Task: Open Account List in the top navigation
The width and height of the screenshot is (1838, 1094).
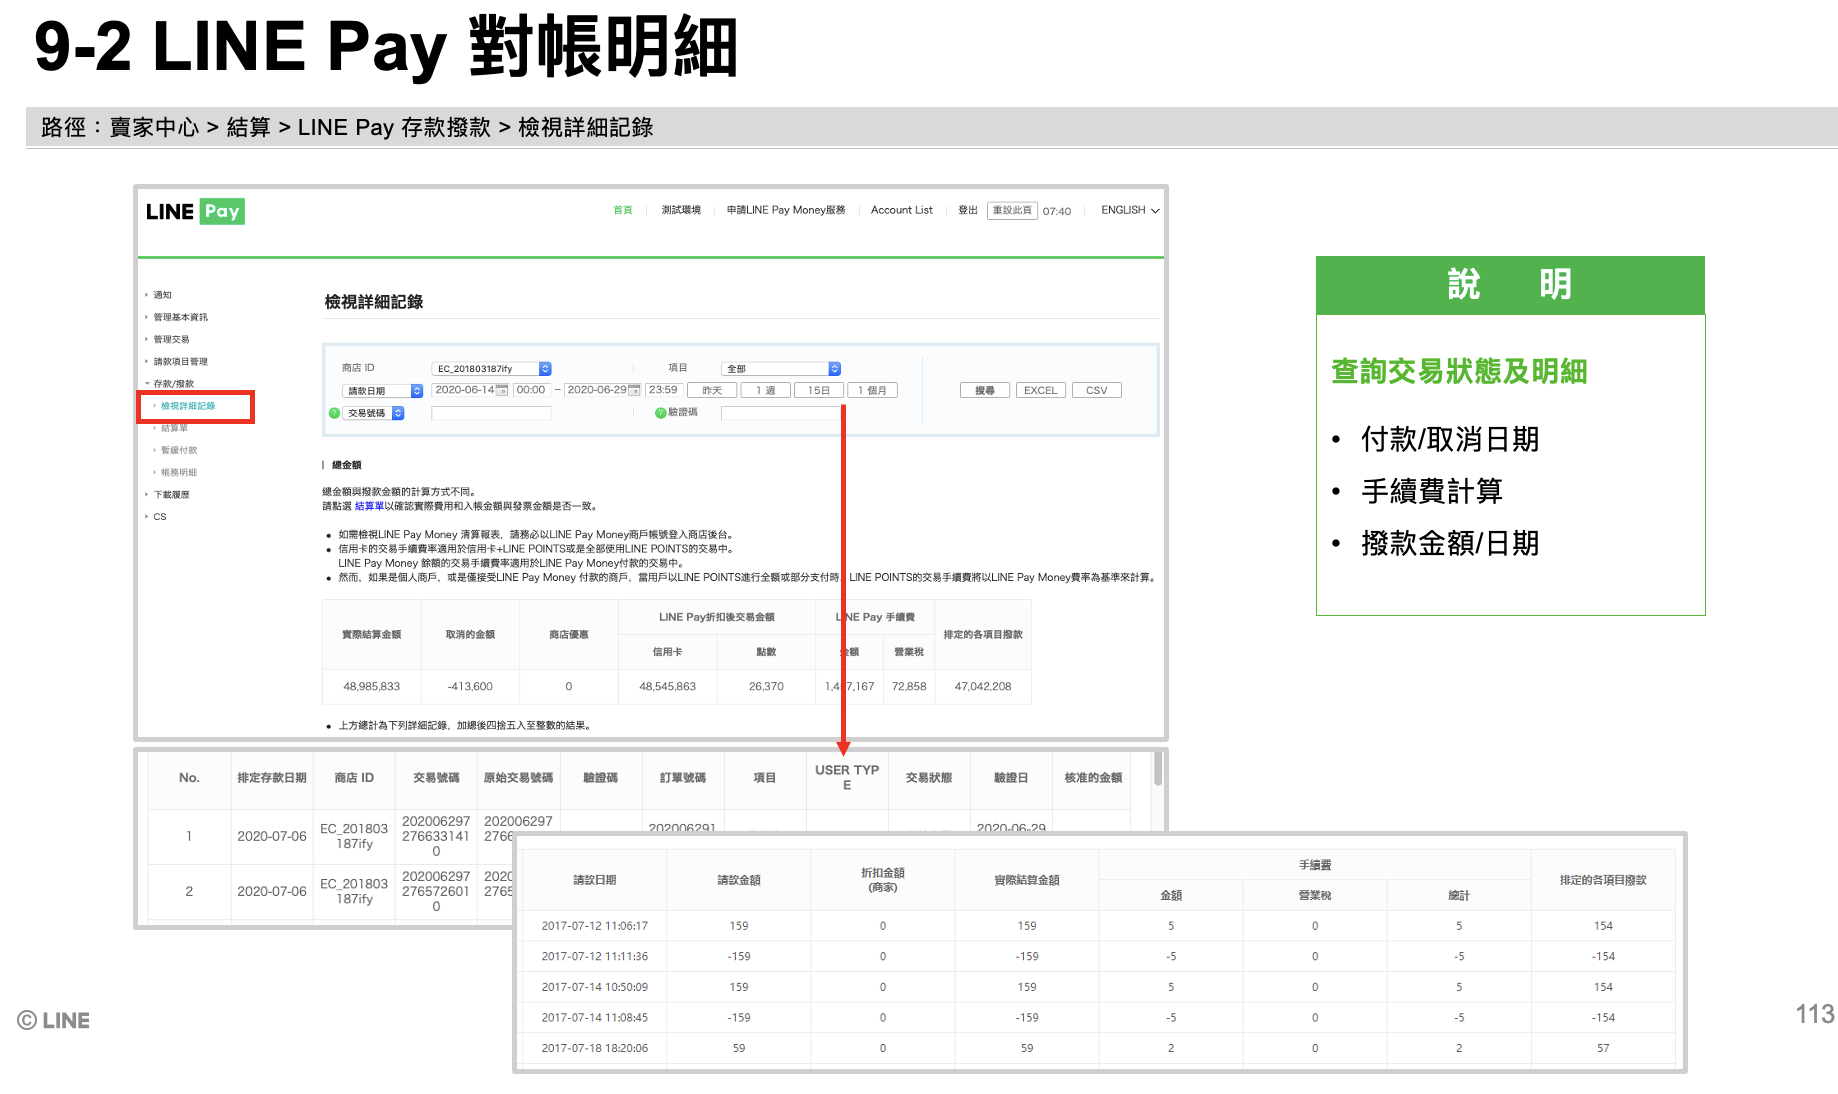Action: (901, 210)
